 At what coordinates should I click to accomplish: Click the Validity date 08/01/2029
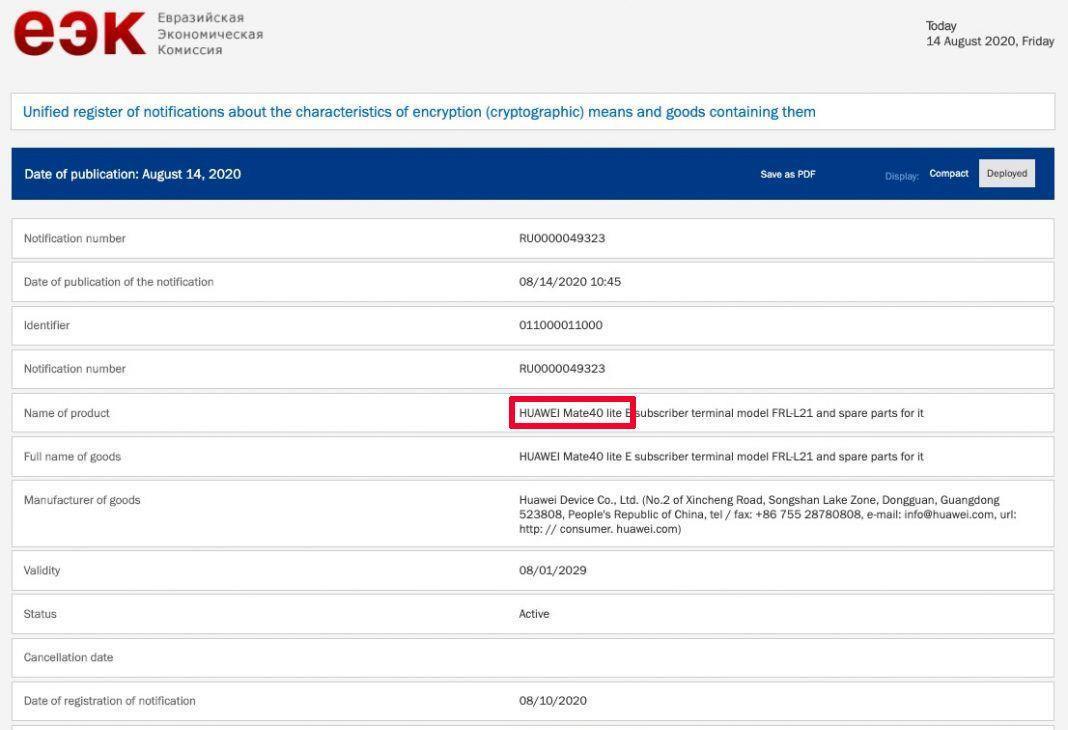[x=552, y=570]
